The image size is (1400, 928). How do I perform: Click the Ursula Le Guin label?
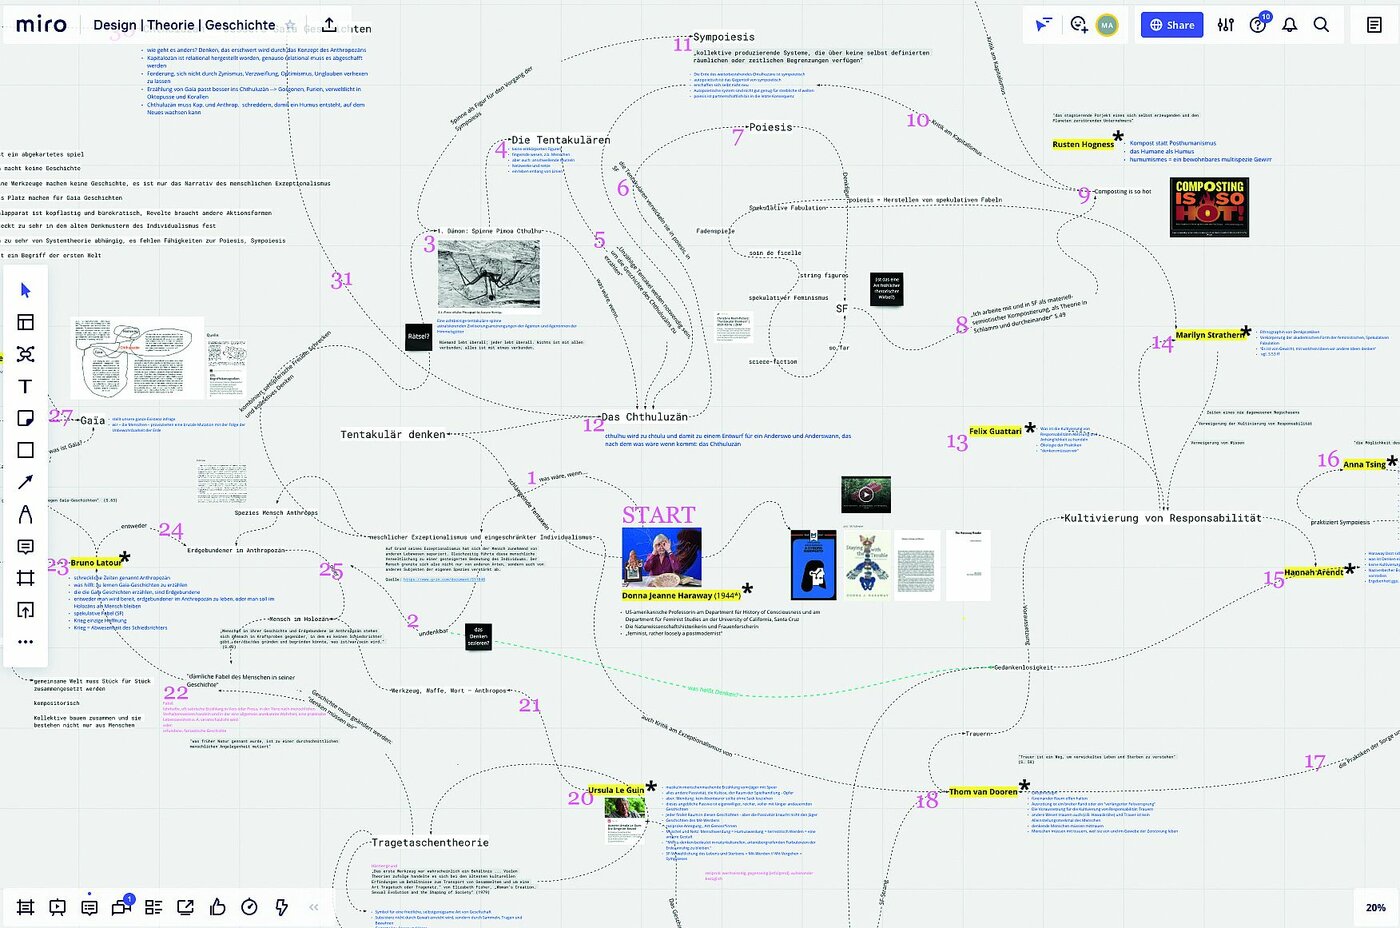615,790
